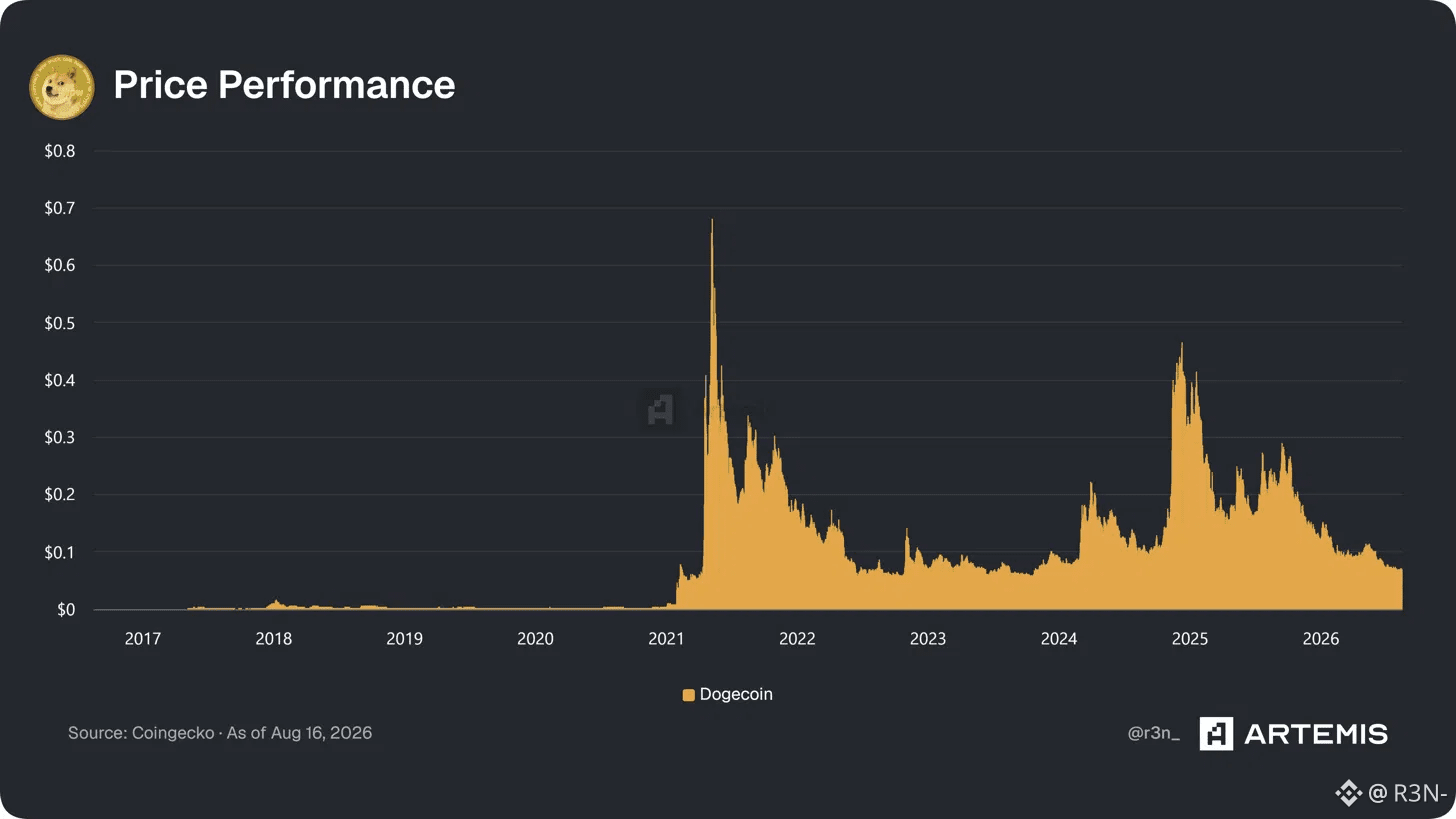
Task: Click the 2021 all-time-high price spike
Action: [712, 222]
